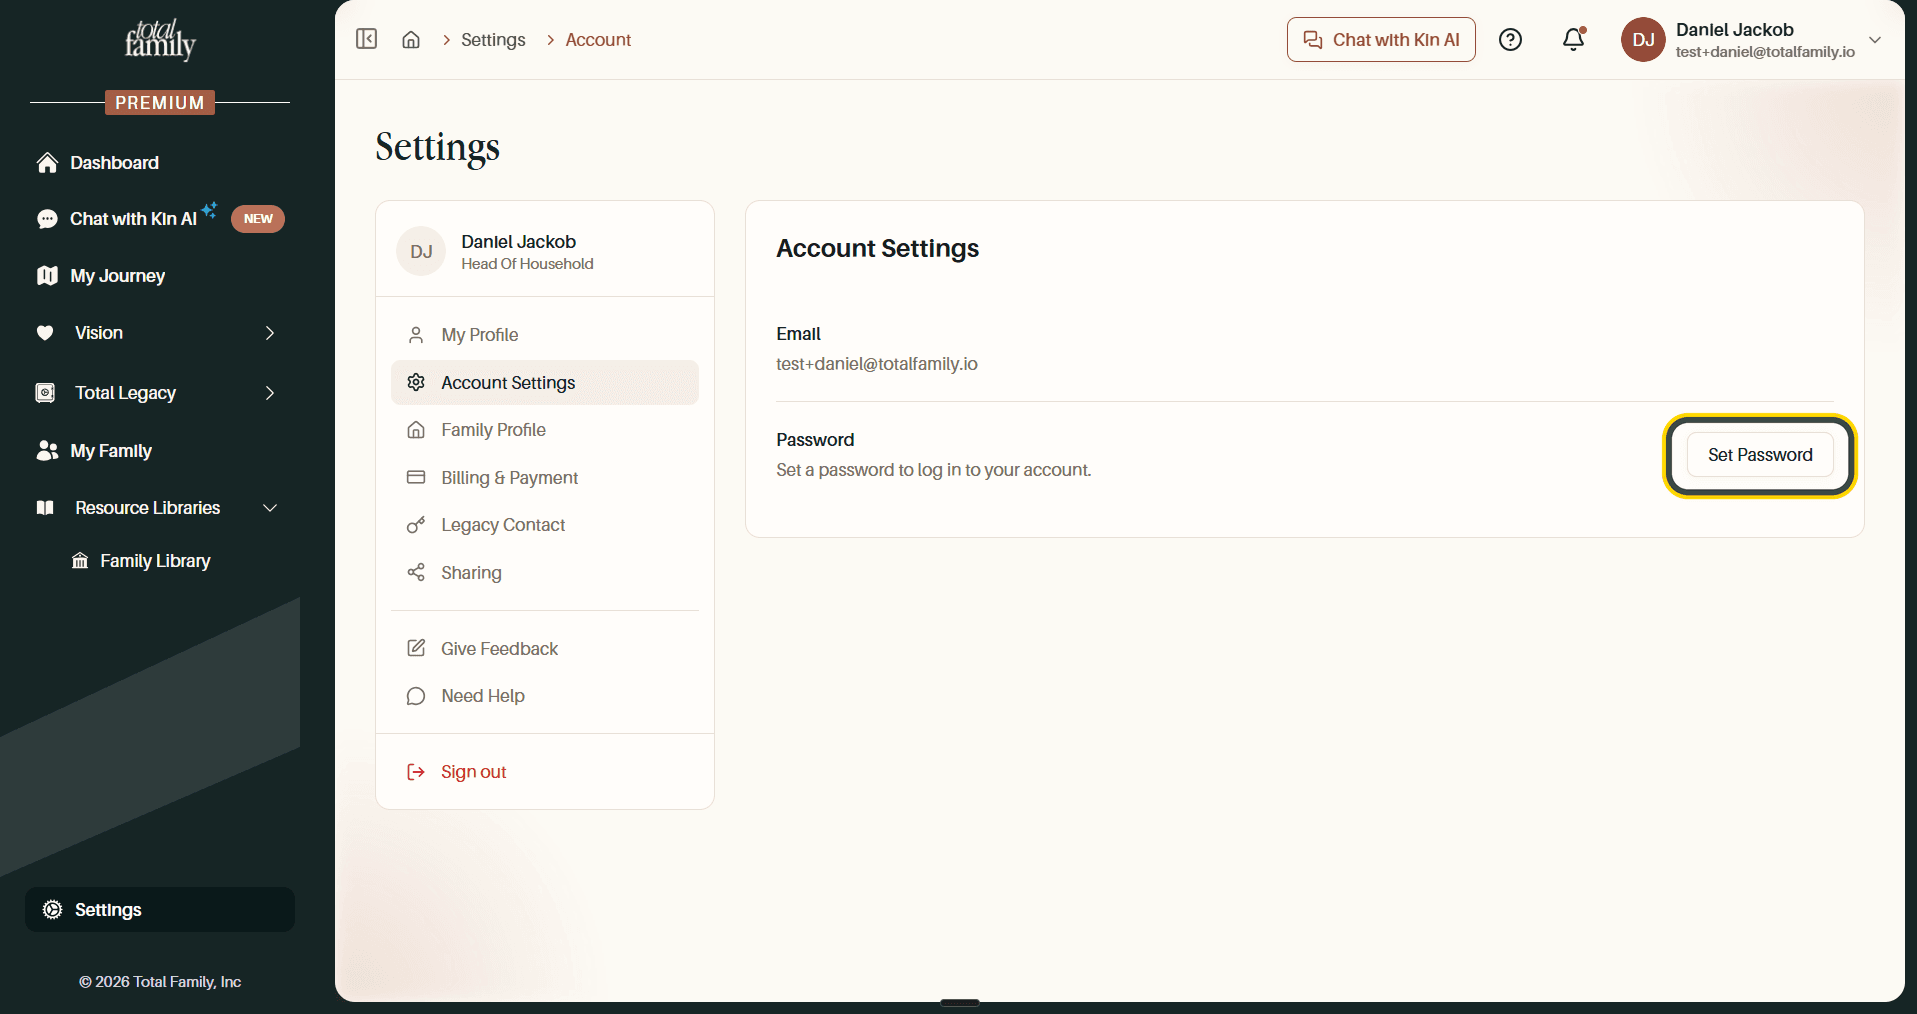Click the Dashboard home icon in the sidebar
The height and width of the screenshot is (1014, 1917).
tap(47, 163)
